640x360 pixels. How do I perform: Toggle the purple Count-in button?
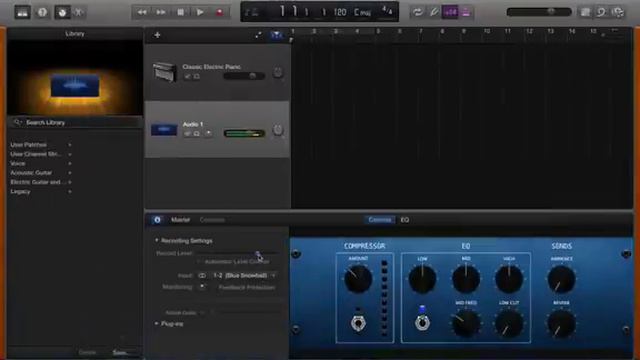click(x=450, y=12)
